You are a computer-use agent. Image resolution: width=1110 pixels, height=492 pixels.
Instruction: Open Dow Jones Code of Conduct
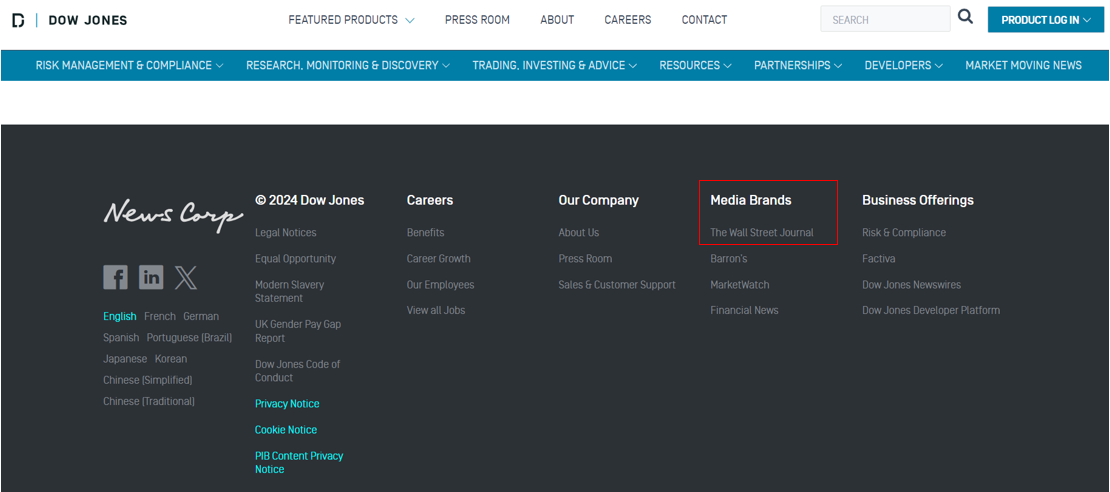pyautogui.click(x=297, y=370)
